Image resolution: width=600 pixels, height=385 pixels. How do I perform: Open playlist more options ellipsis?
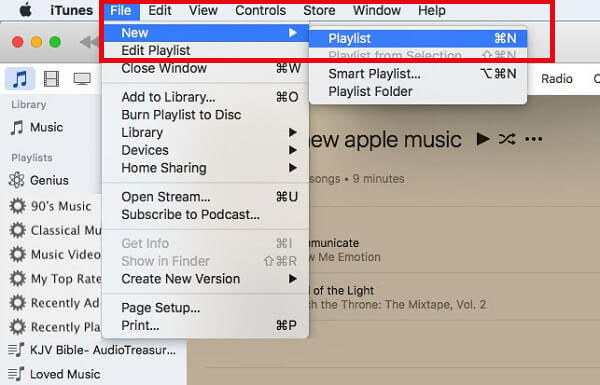click(534, 139)
